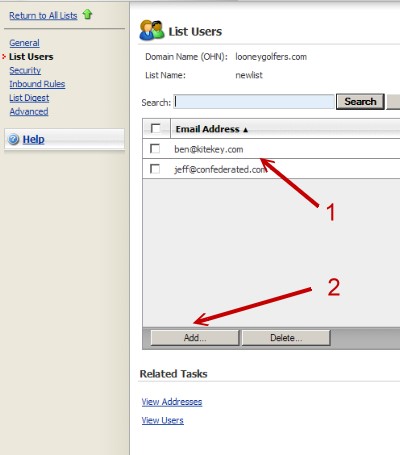Click the List Users people icon
The height and width of the screenshot is (455, 400).
tap(152, 30)
